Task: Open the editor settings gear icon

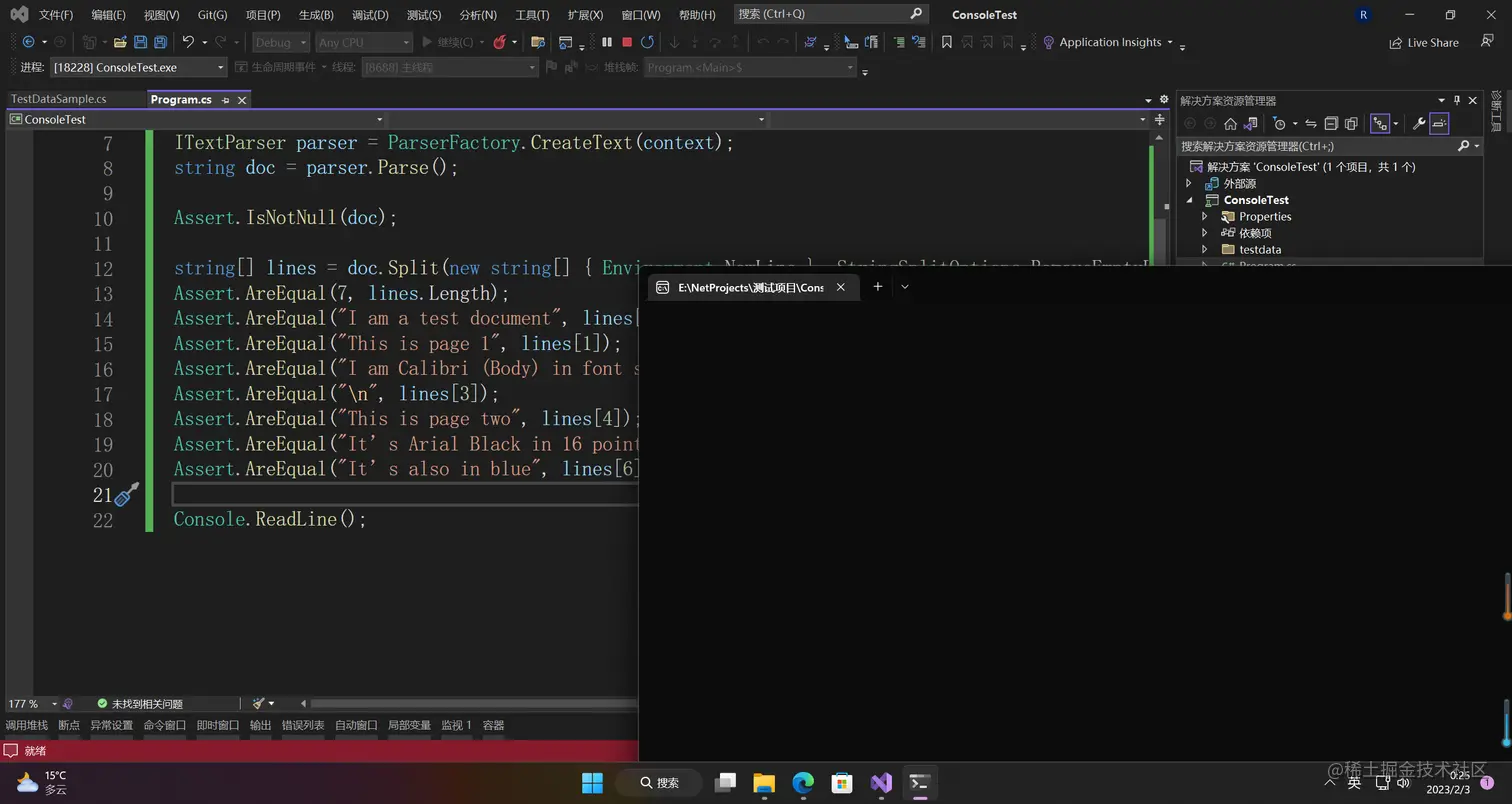Action: [x=1164, y=100]
